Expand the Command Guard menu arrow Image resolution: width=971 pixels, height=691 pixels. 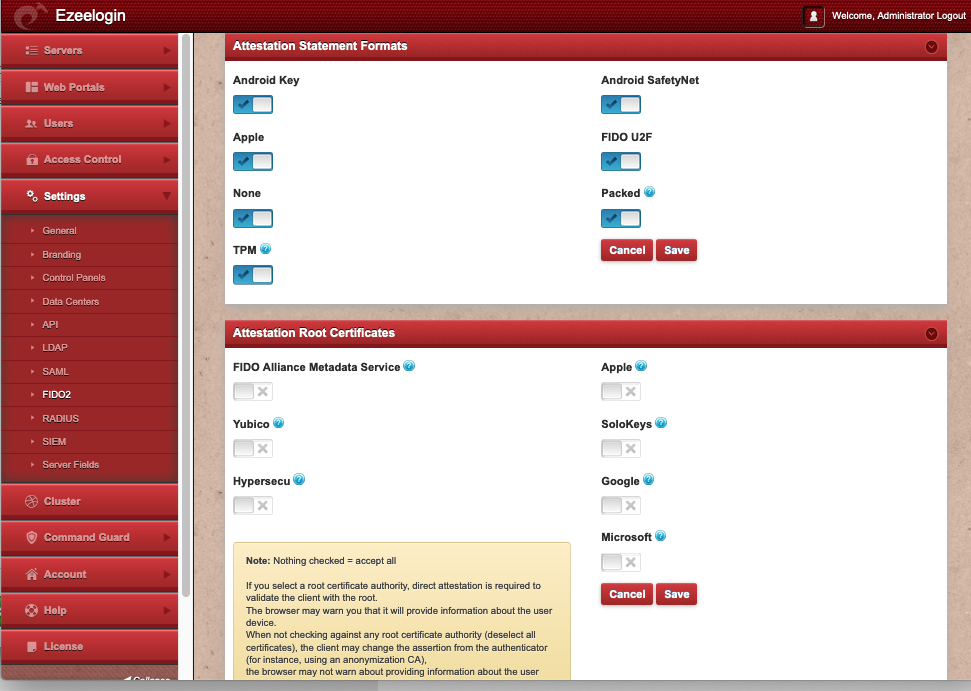tap(167, 537)
